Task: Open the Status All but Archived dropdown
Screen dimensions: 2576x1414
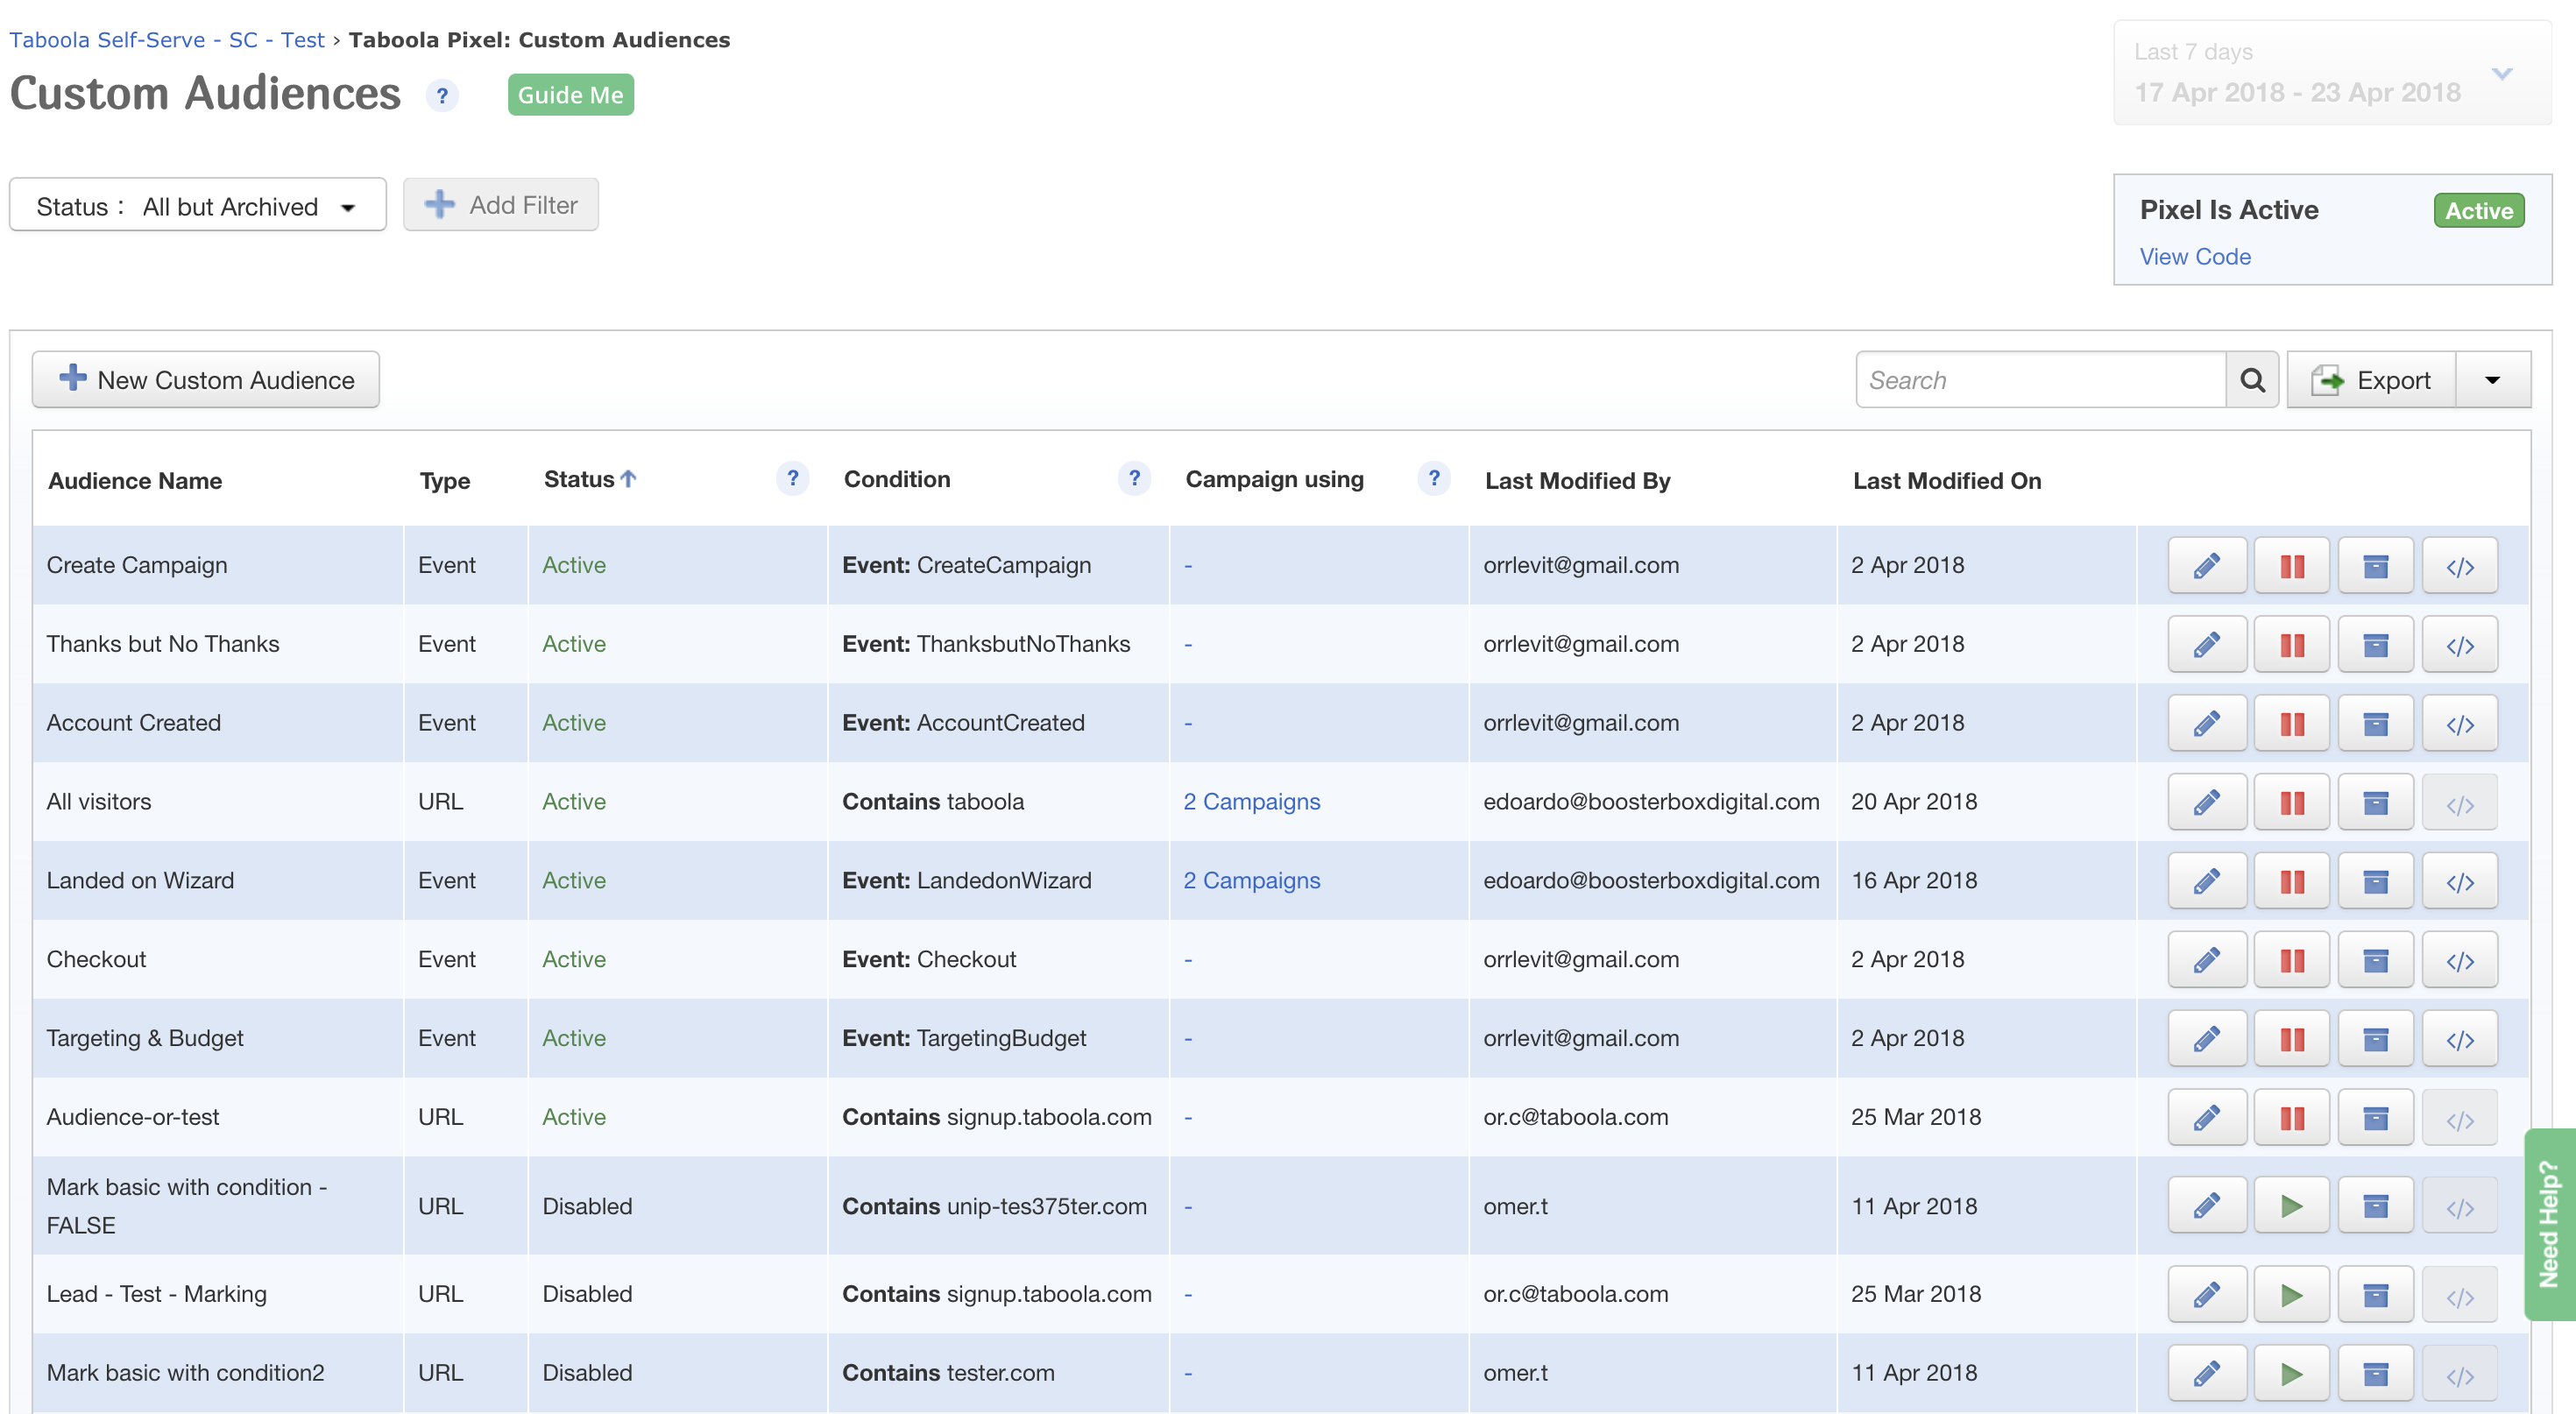Action: 198,206
